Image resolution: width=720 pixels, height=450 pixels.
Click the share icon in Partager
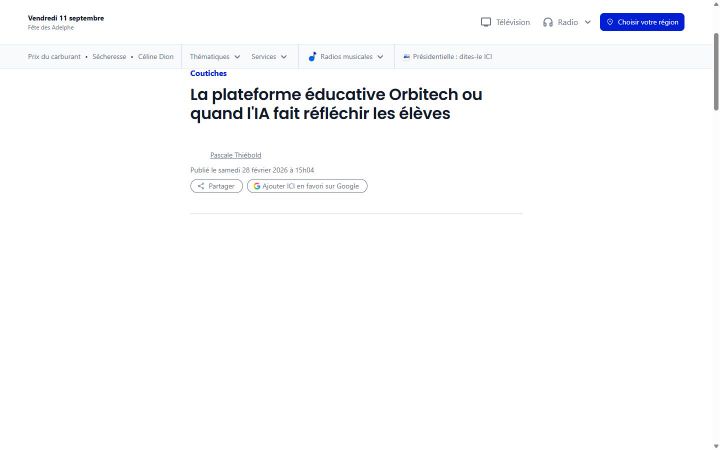tap(201, 186)
